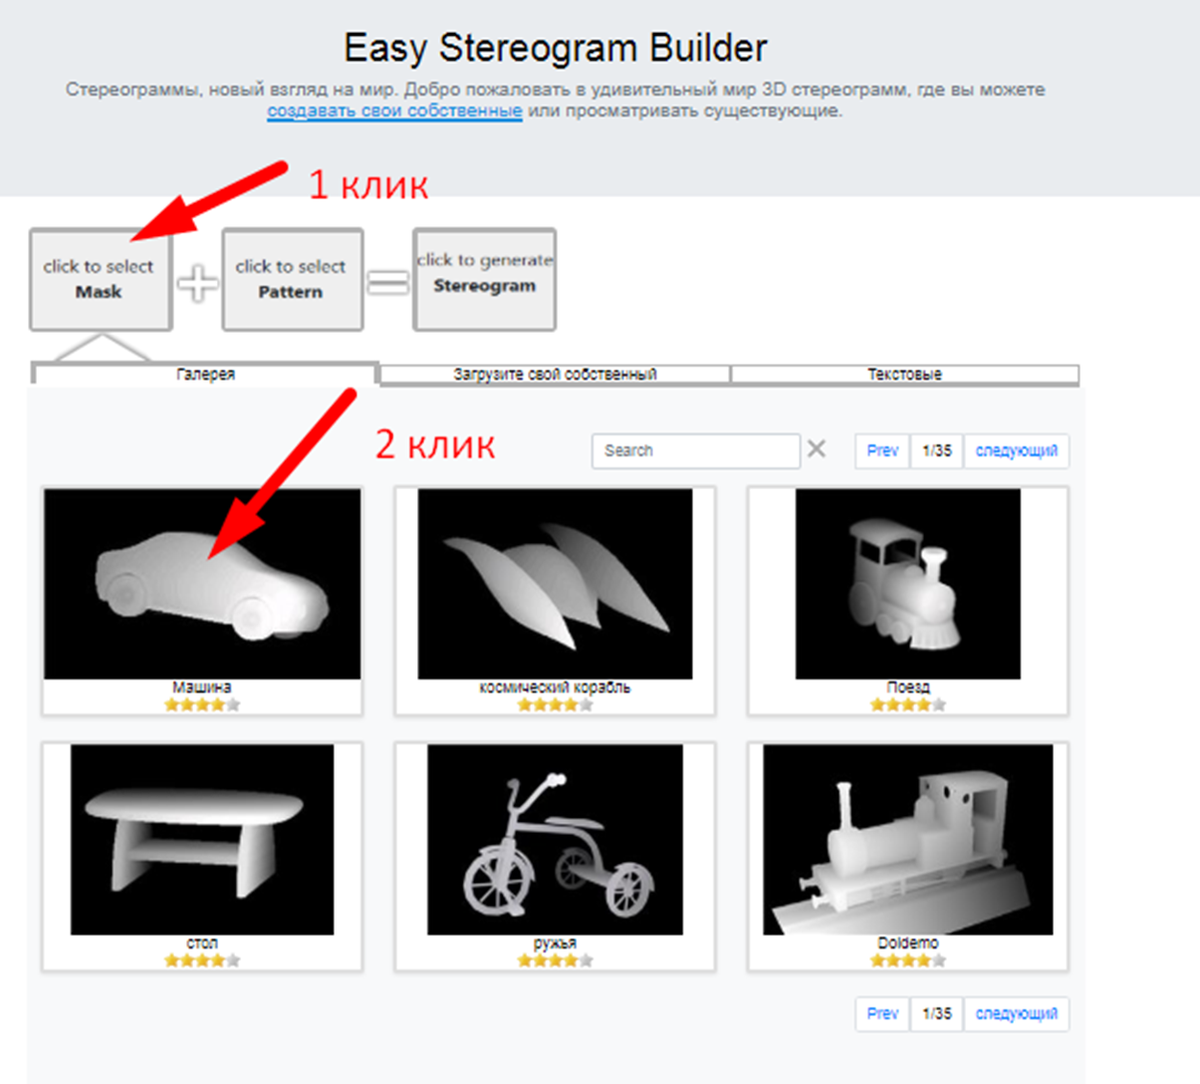Select the космический корабль mask thumbnail
This screenshot has width=1200, height=1084.
(555, 584)
